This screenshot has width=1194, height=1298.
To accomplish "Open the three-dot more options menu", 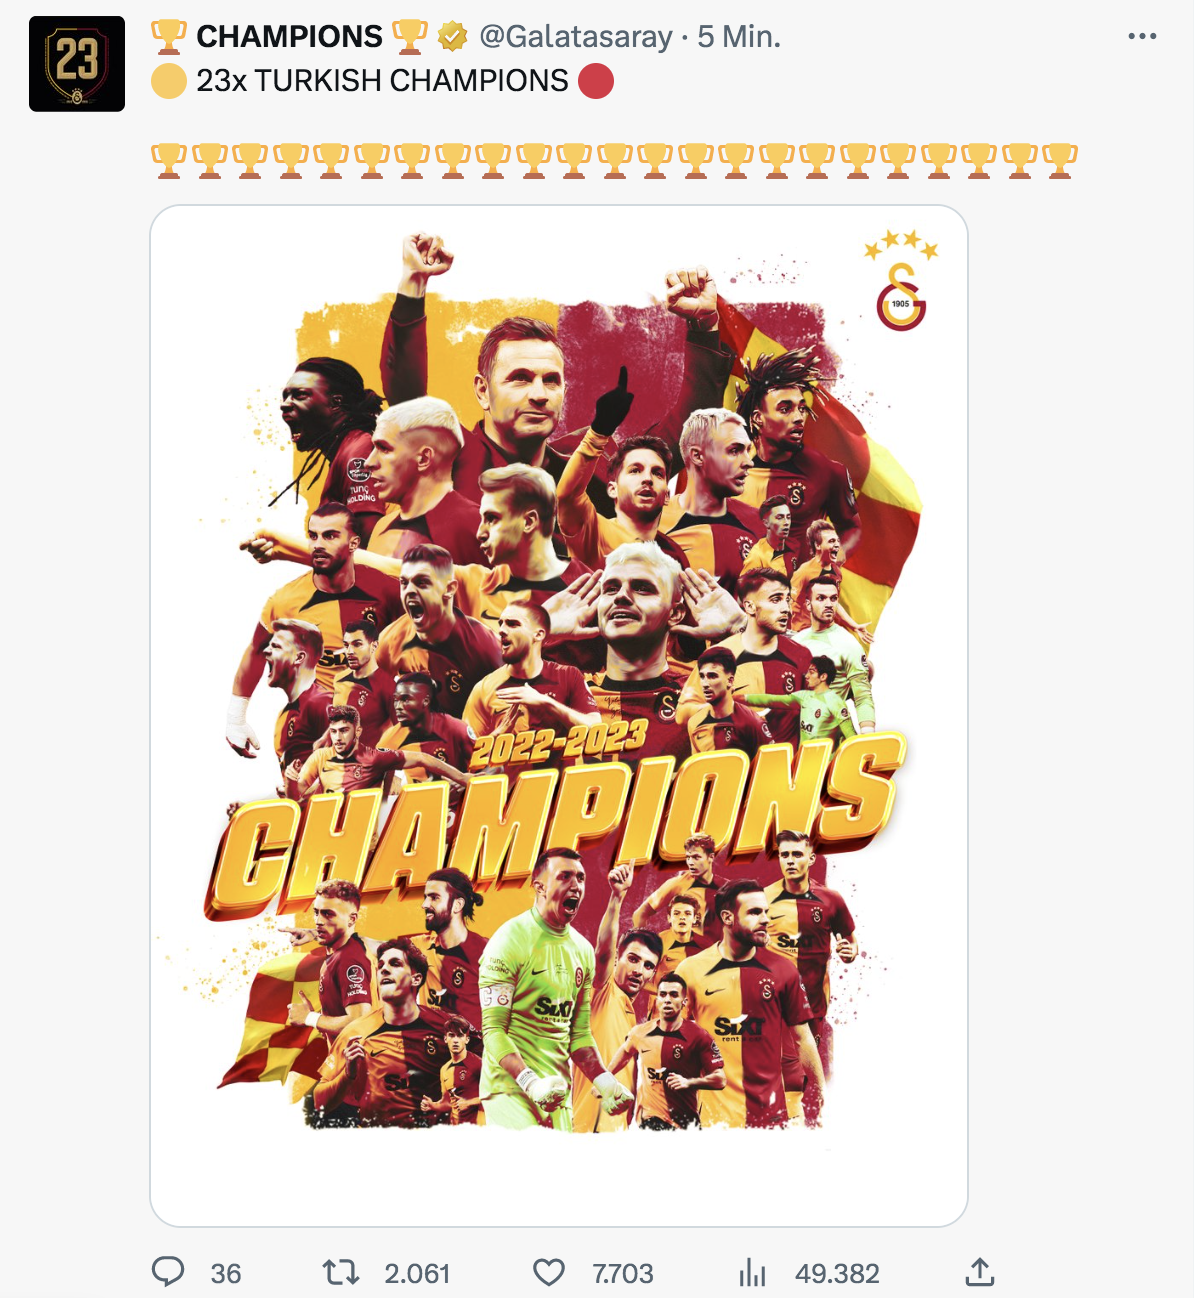I will 1141,36.
